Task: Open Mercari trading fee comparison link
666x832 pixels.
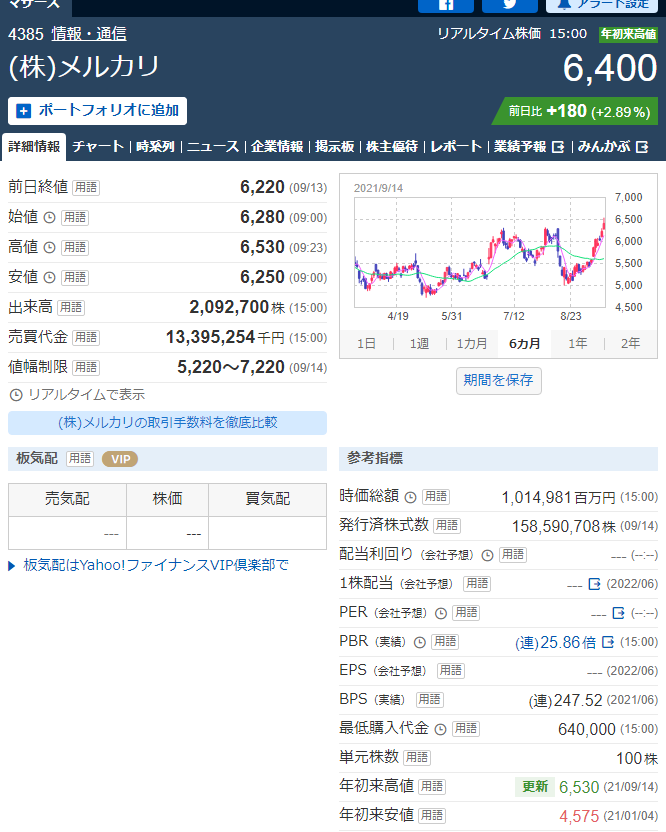Action: 167,423
